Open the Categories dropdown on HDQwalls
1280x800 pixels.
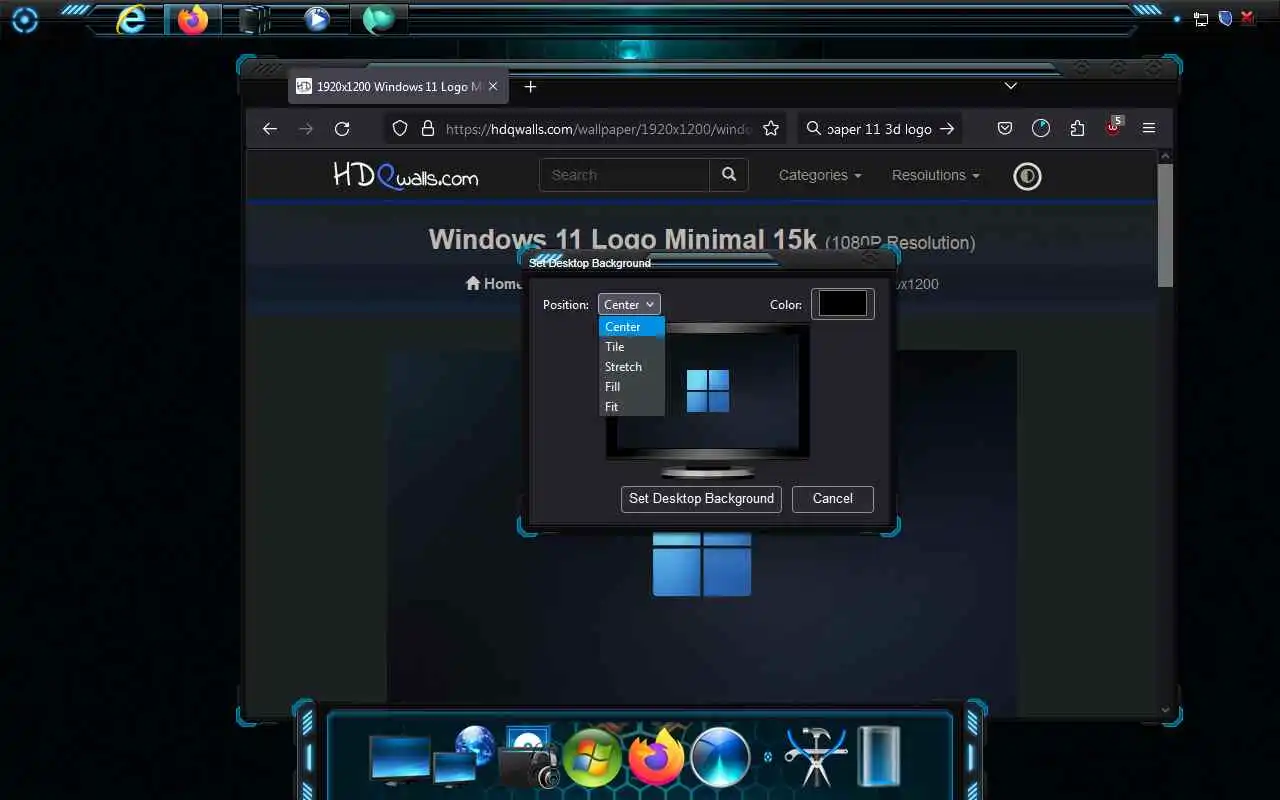(820, 175)
